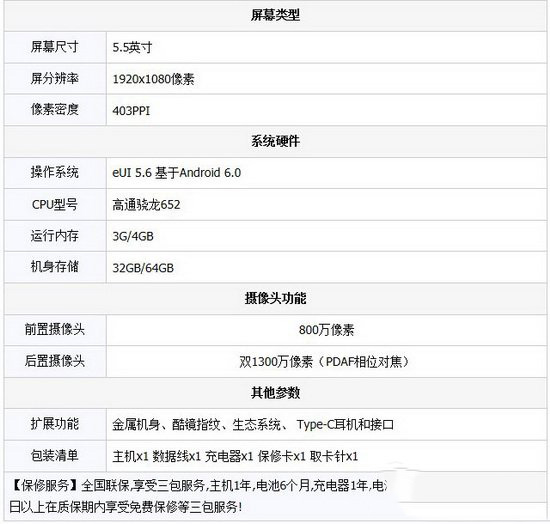550x524 pixels.
Task: Select the 像素密度 label cell
Action: 55,110
